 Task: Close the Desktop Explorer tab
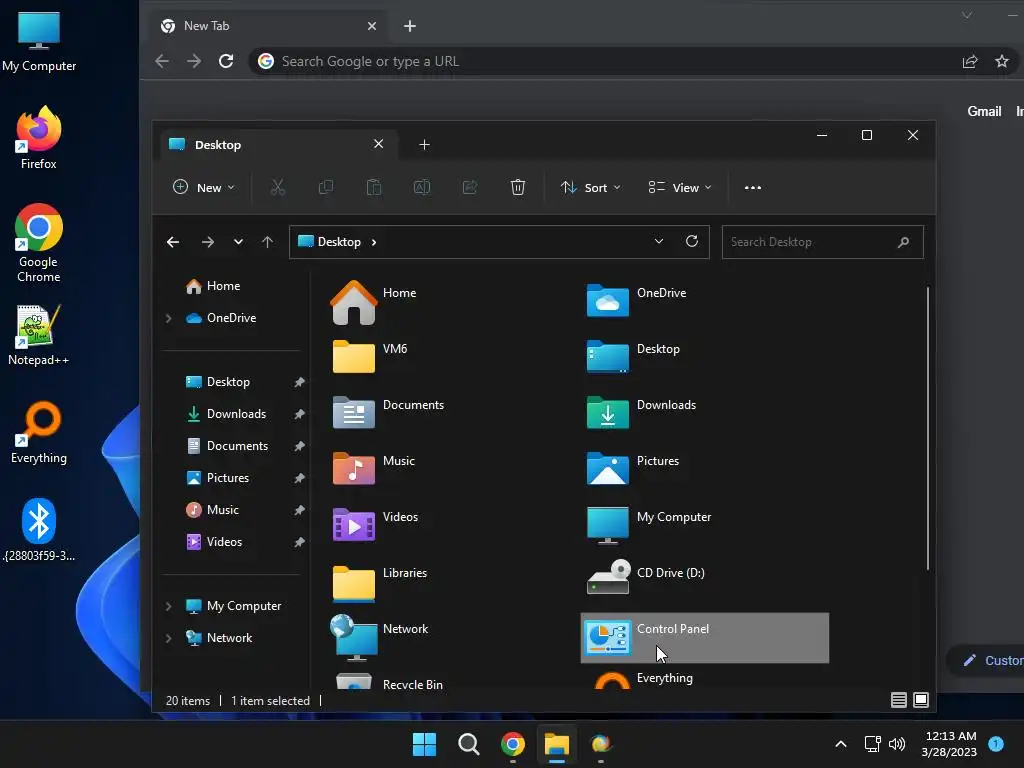378,144
